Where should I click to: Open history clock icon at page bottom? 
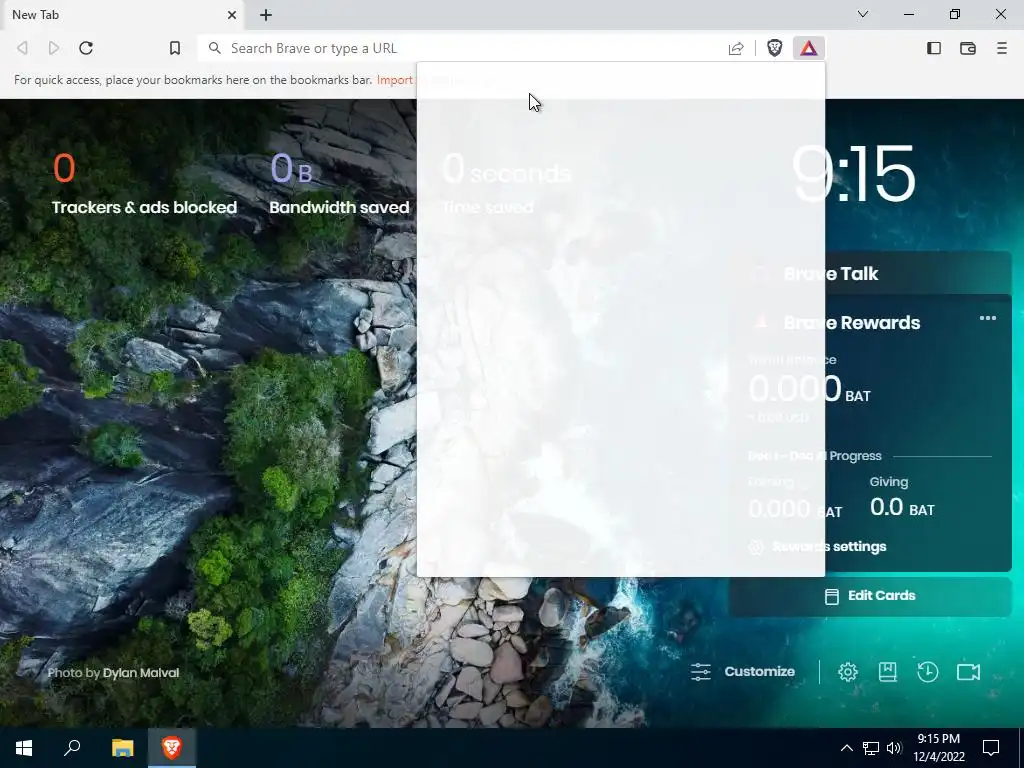928,672
